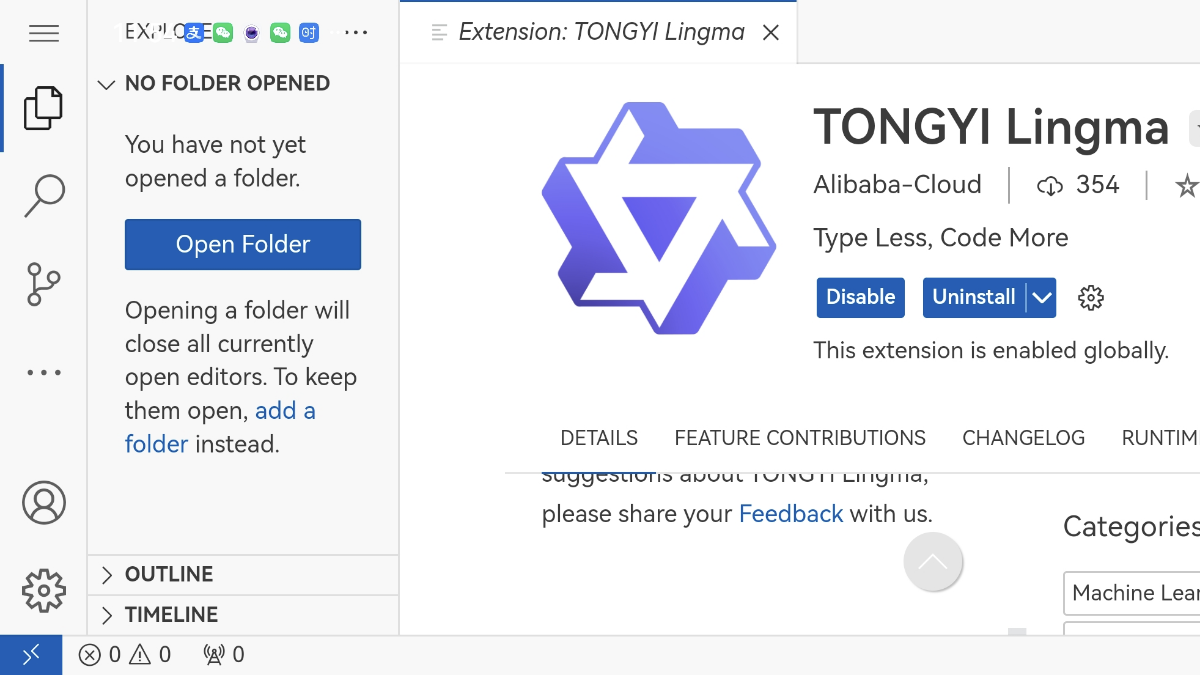This screenshot has height=675, width=1200.
Task: Click the forwarded ports indicator showing 0
Action: (224, 655)
